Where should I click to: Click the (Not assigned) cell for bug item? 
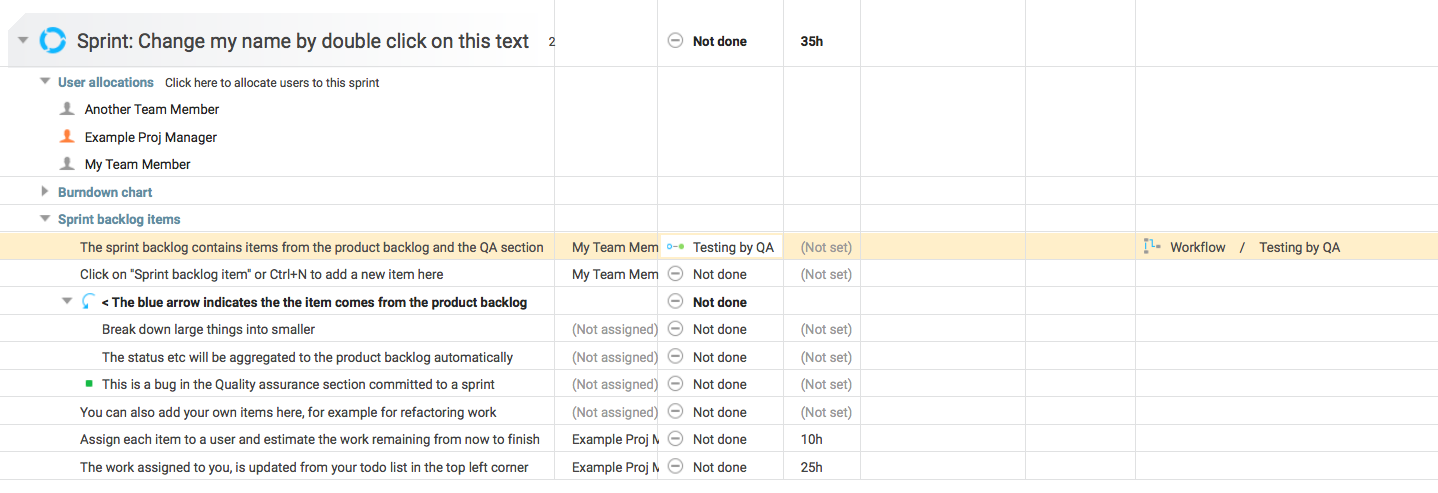click(x=614, y=384)
